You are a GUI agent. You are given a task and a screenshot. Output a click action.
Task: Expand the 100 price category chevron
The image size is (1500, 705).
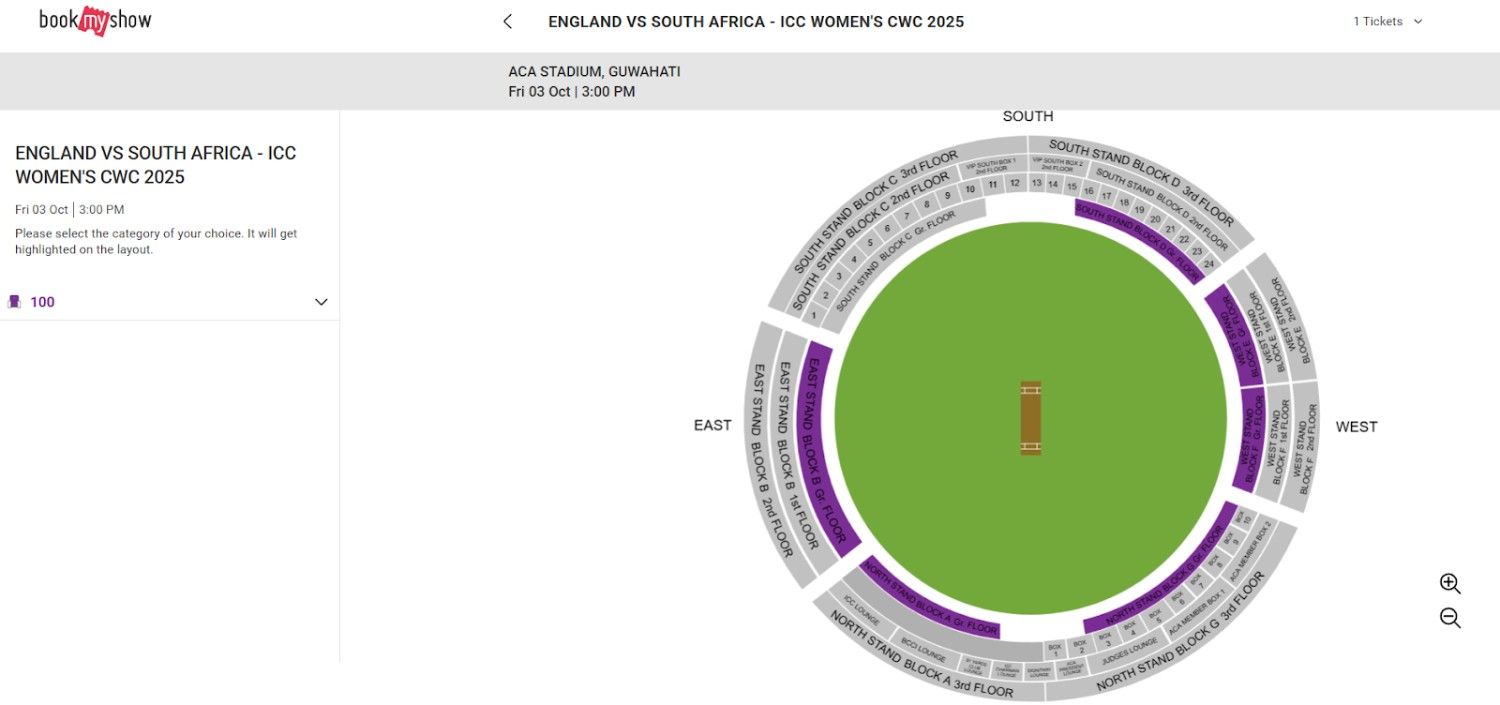(x=320, y=301)
